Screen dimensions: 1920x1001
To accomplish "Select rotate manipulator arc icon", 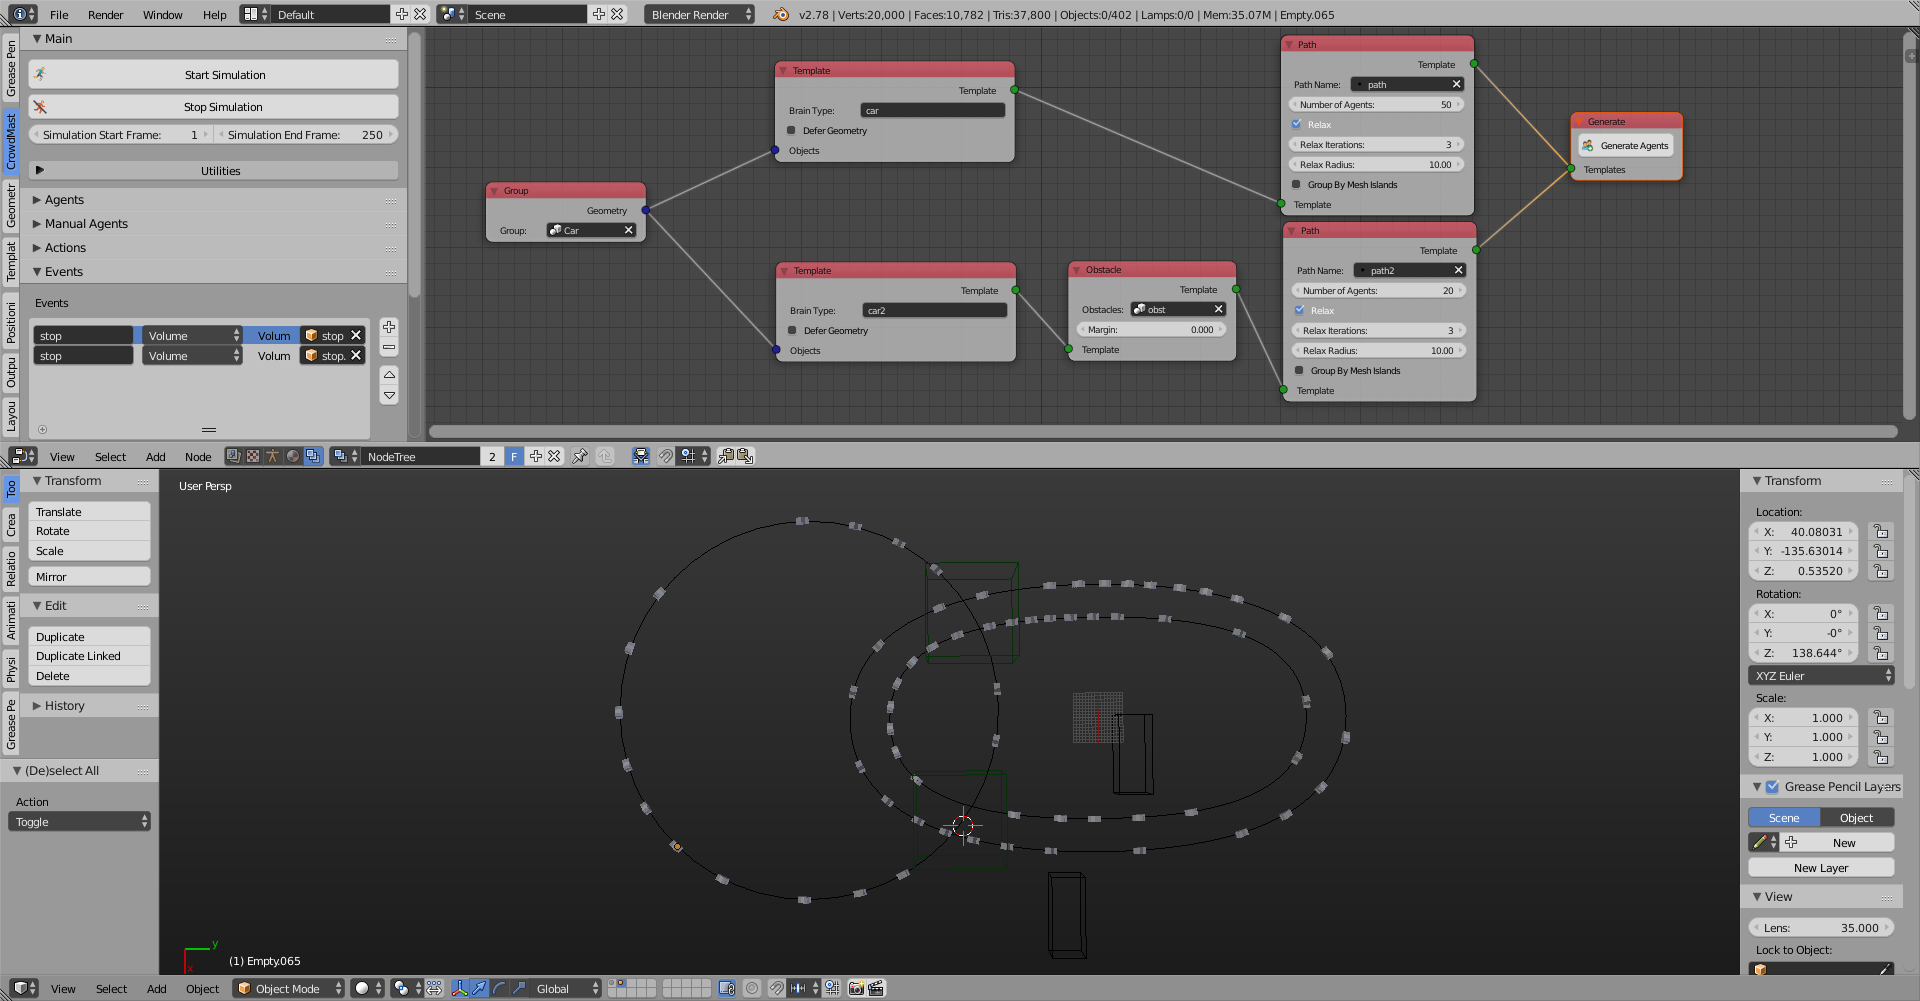I will pyautogui.click(x=499, y=989).
